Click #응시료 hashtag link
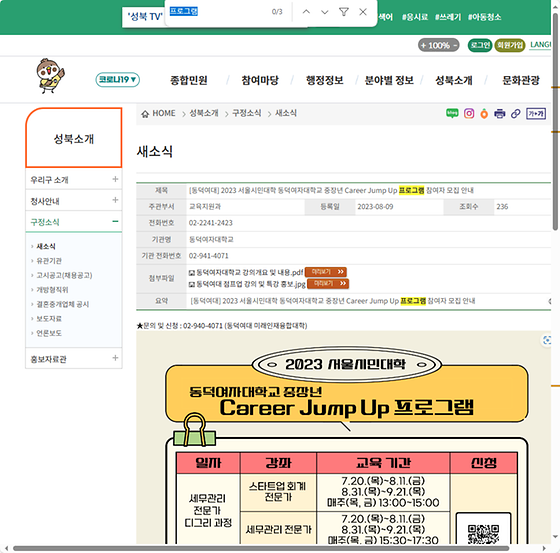This screenshot has width=560, height=553. pyautogui.click(x=415, y=17)
